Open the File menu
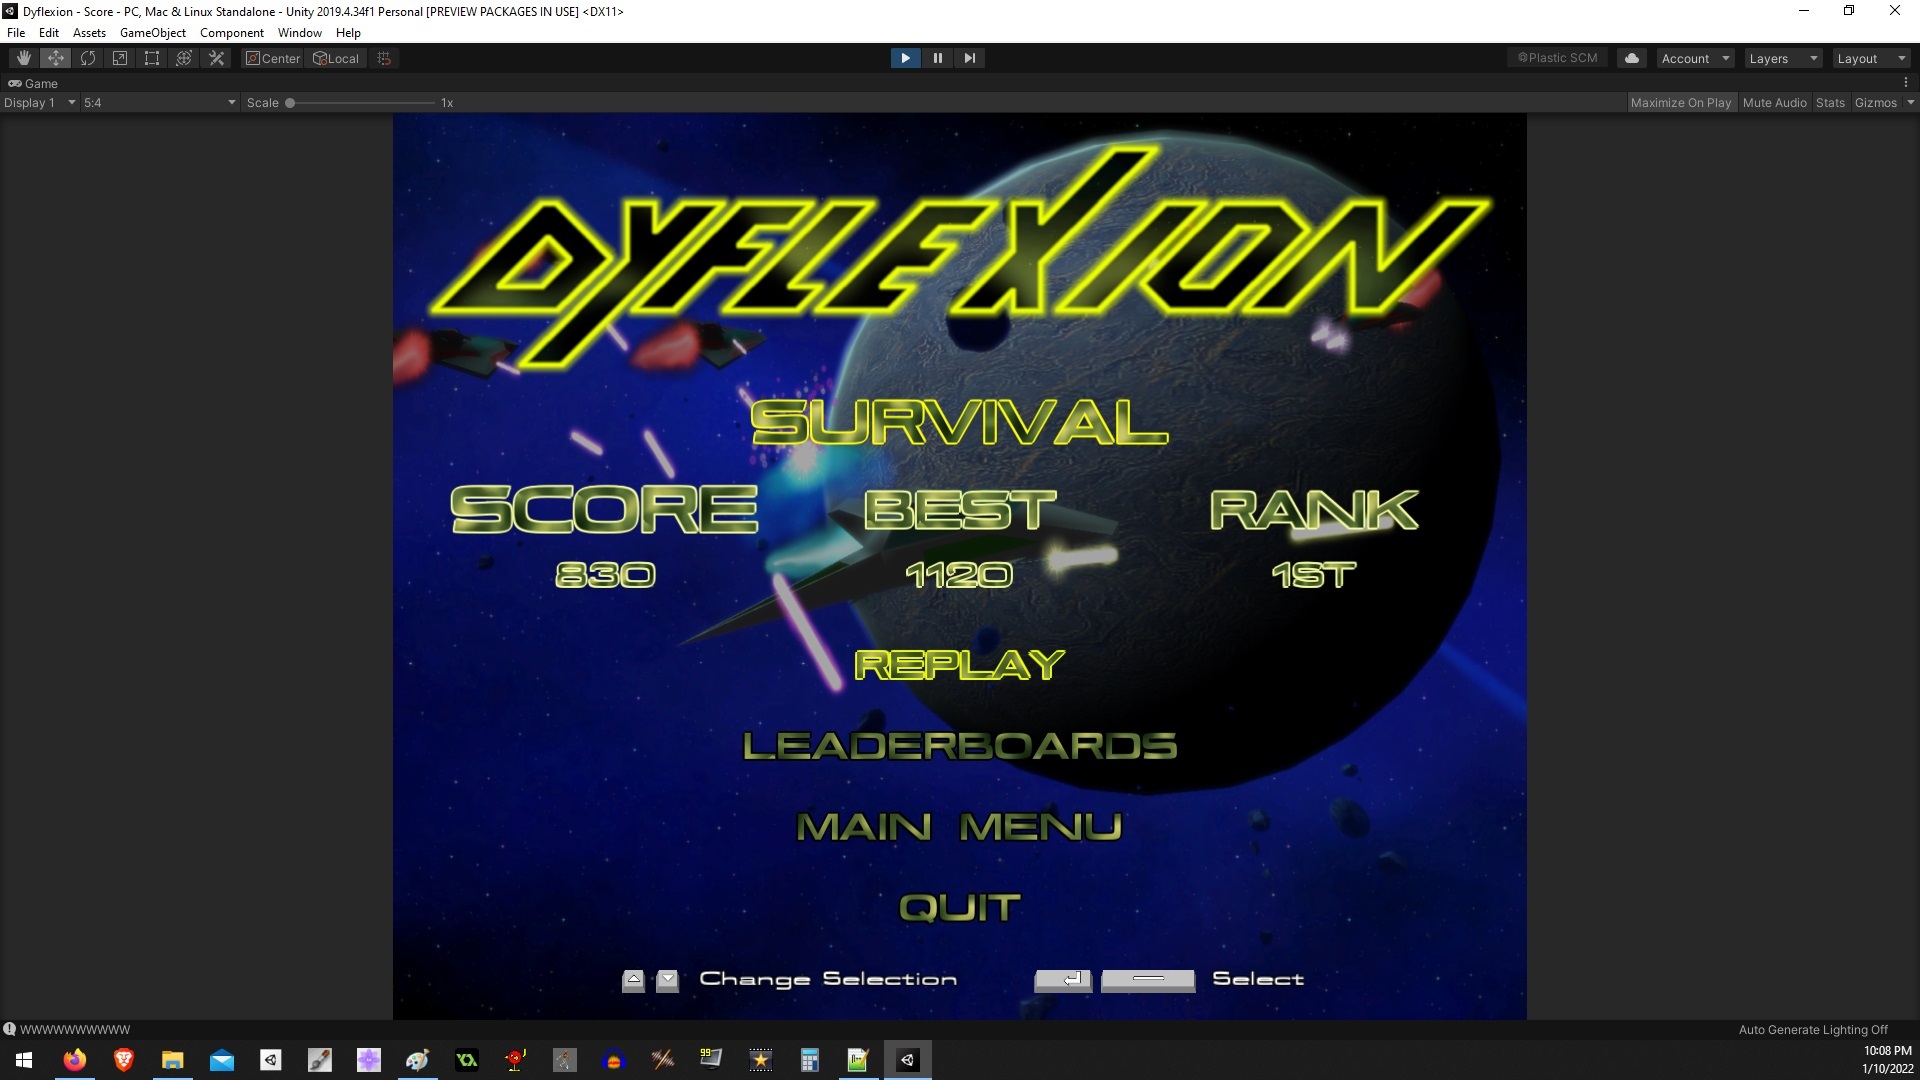Viewport: 1920px width, 1080px height. tap(16, 32)
